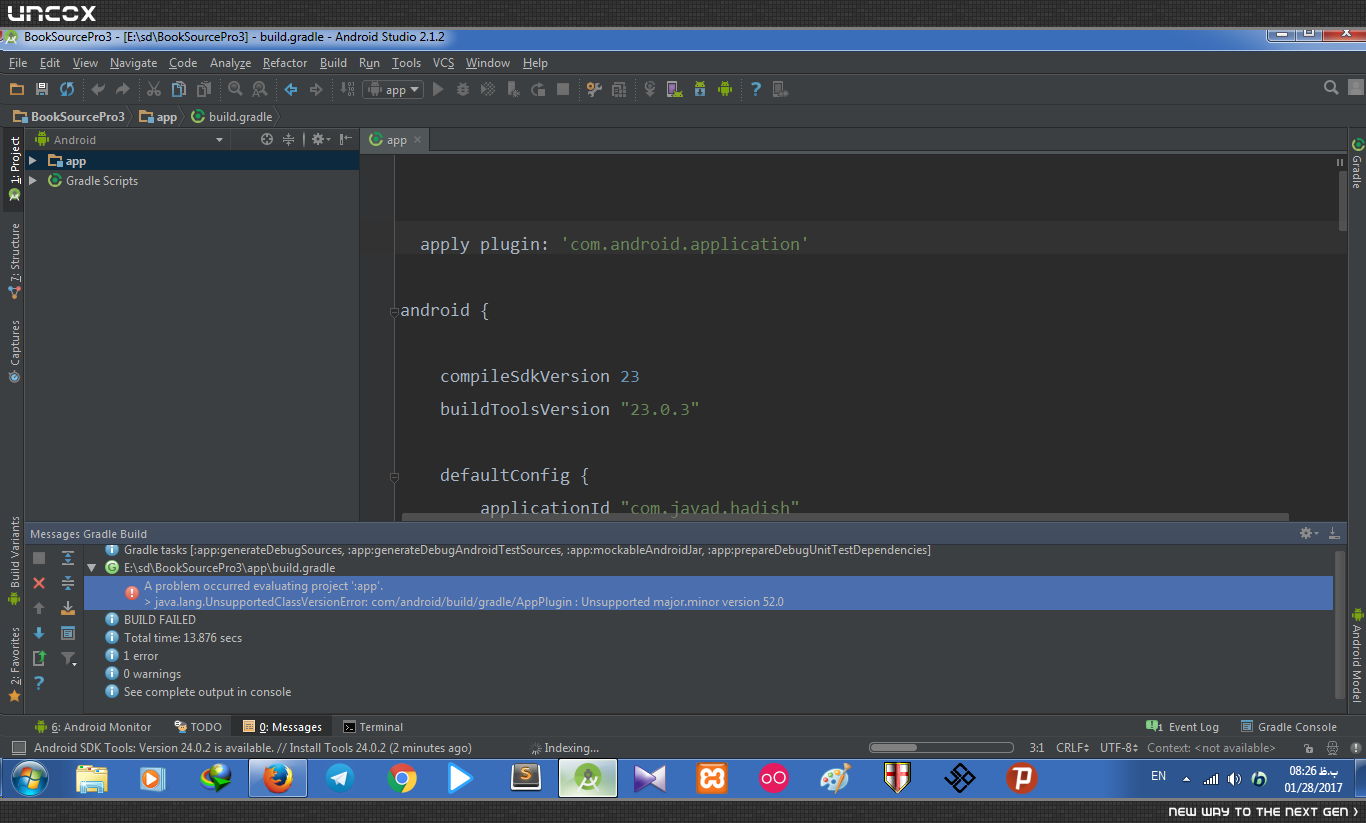The width and height of the screenshot is (1366, 823).
Task: Click the Stop square toolbar icon
Action: [x=563, y=89]
